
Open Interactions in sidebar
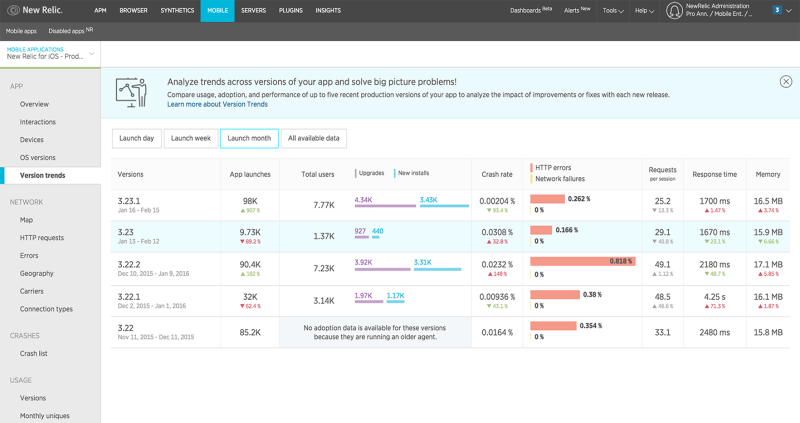[x=38, y=122]
